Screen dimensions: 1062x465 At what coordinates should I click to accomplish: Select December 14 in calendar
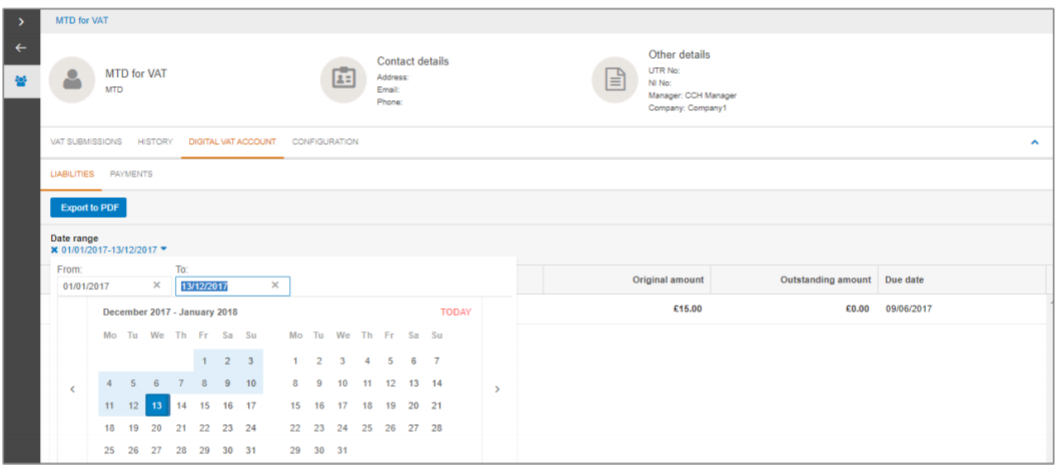click(x=181, y=405)
